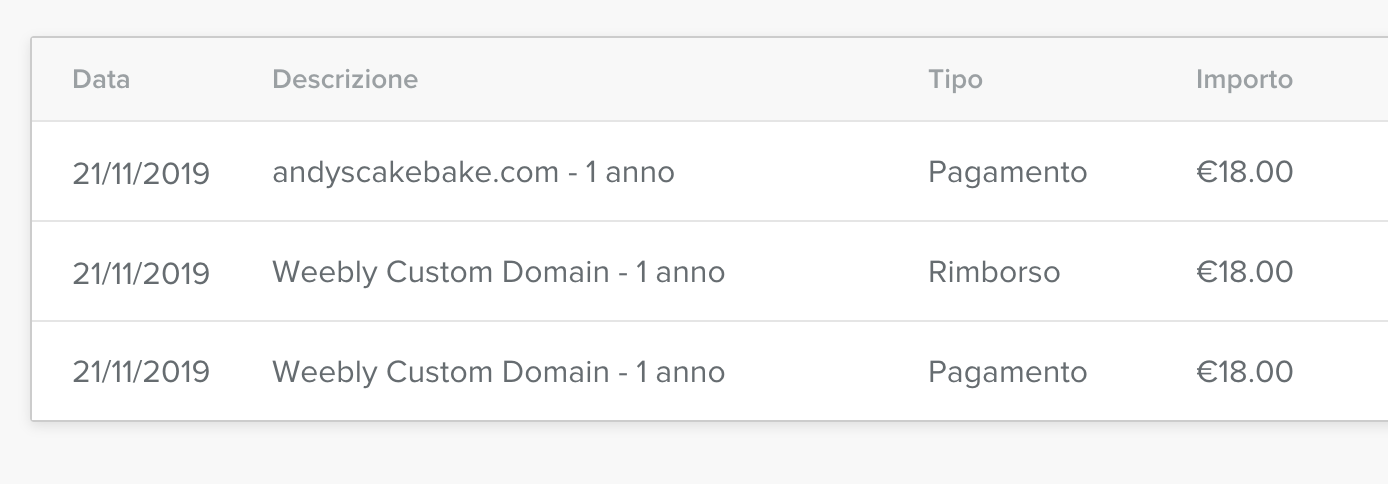
Task: Click the table header row area
Action: pos(710,79)
